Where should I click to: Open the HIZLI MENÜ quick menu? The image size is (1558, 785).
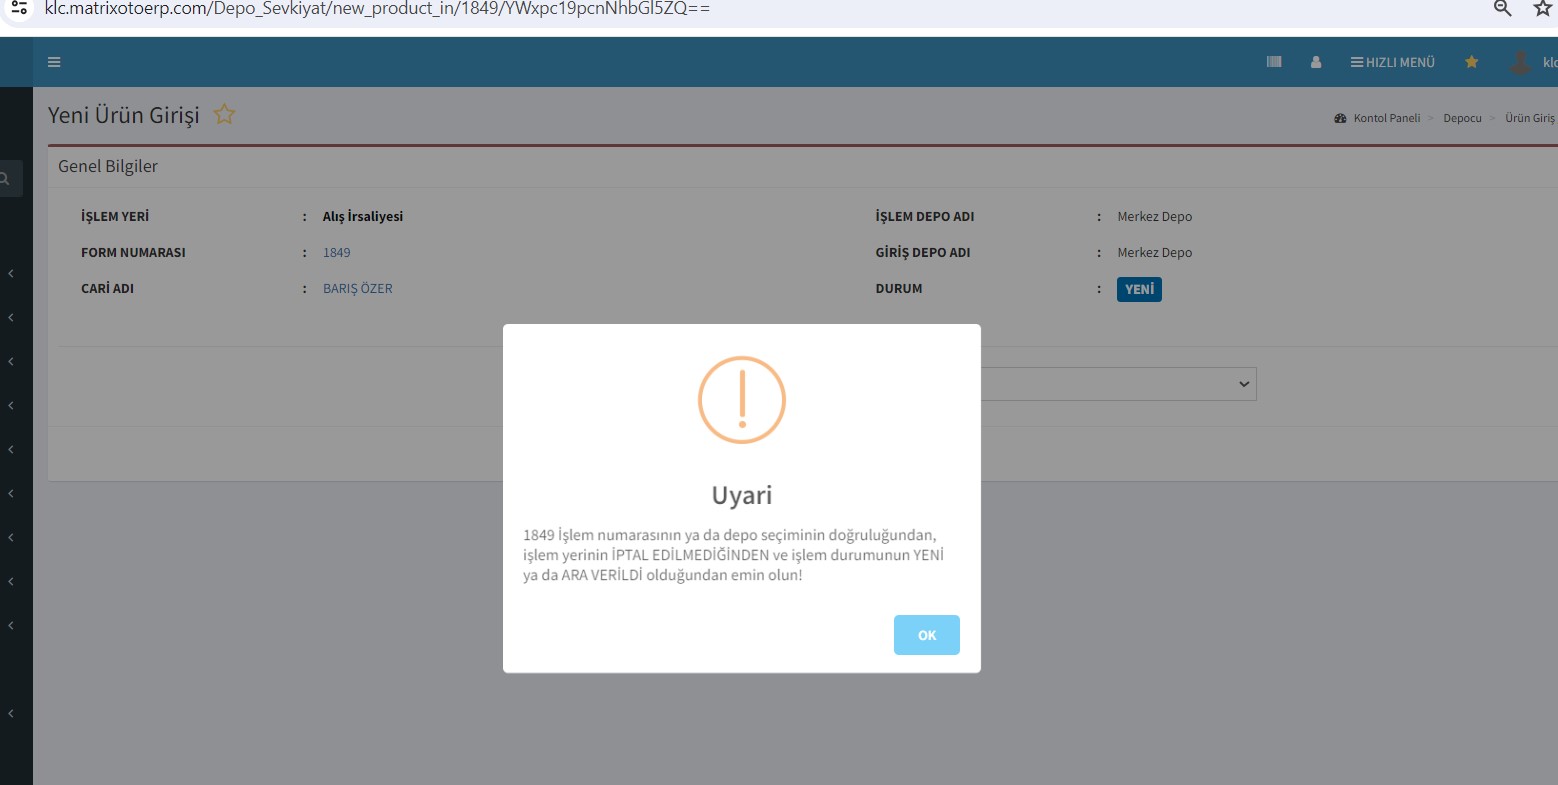pos(1392,62)
